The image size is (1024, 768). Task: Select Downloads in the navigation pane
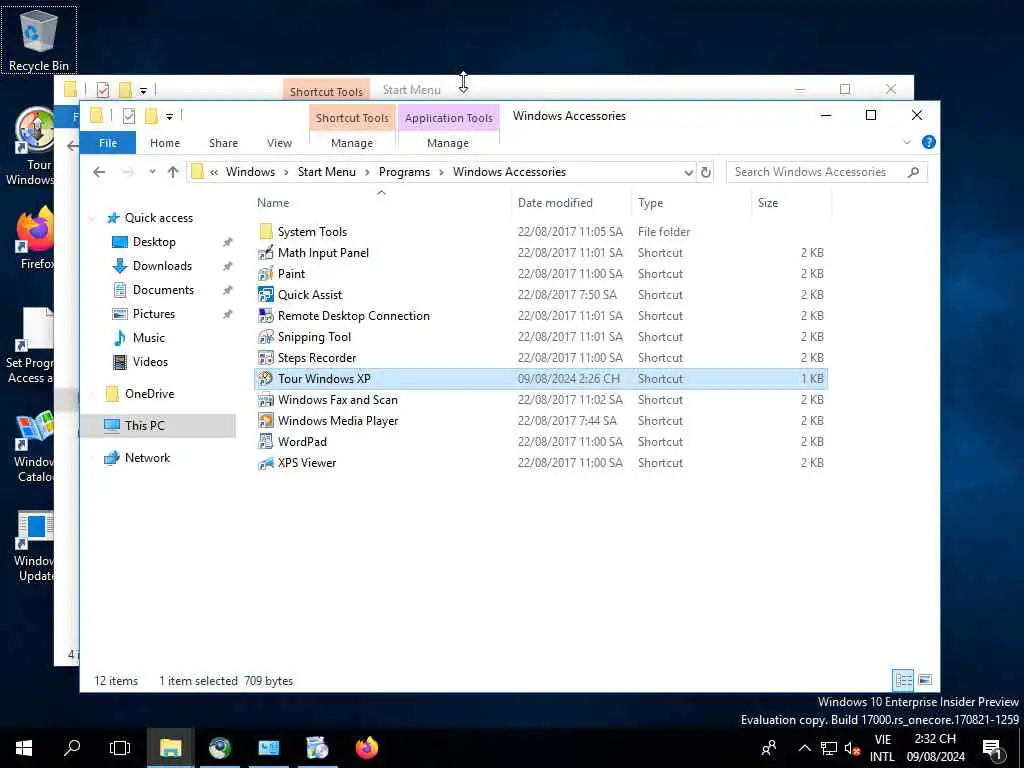point(162,266)
